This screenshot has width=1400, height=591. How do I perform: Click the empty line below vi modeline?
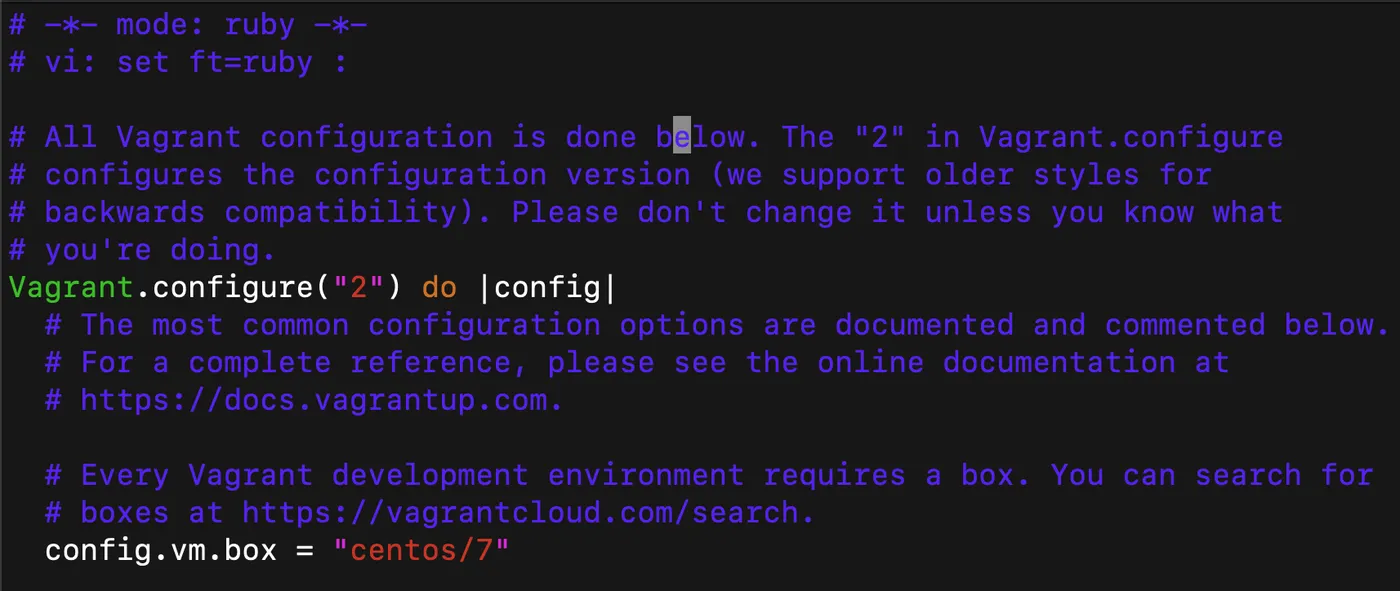700,99
